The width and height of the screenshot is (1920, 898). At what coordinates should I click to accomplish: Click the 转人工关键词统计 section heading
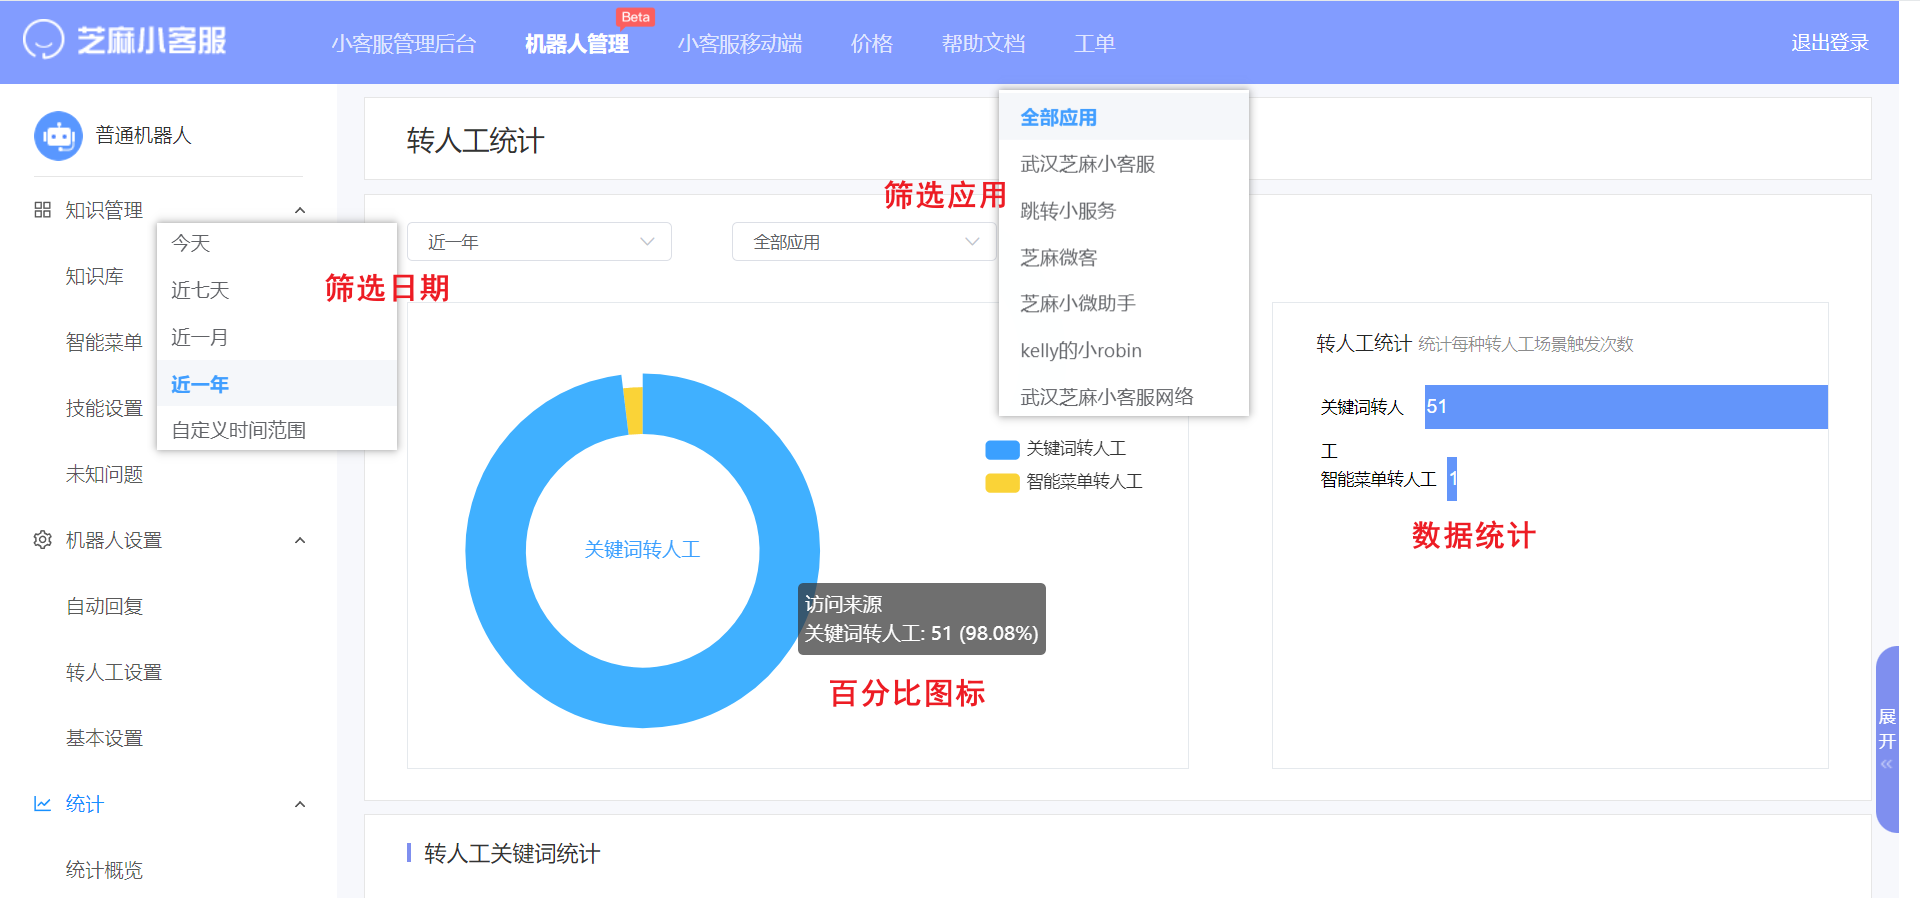click(512, 853)
